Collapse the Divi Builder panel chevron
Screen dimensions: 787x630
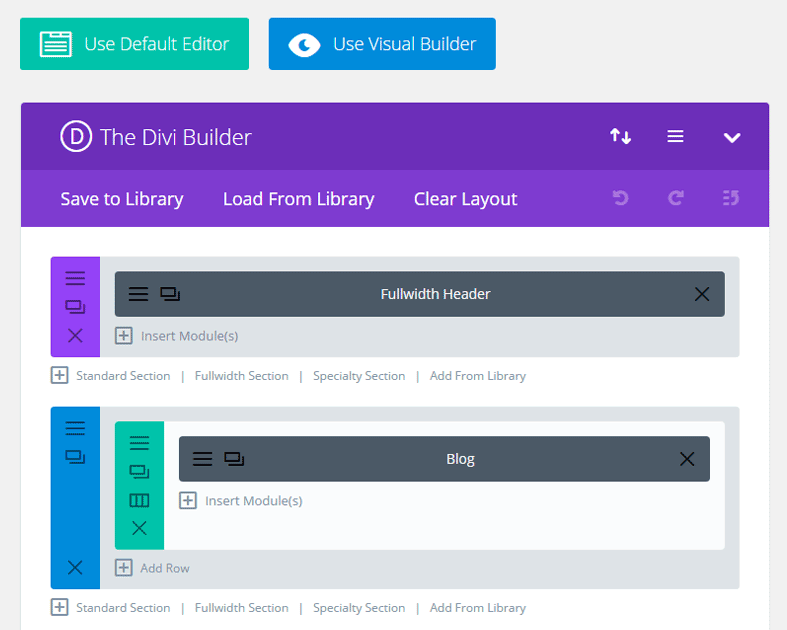click(x=732, y=137)
